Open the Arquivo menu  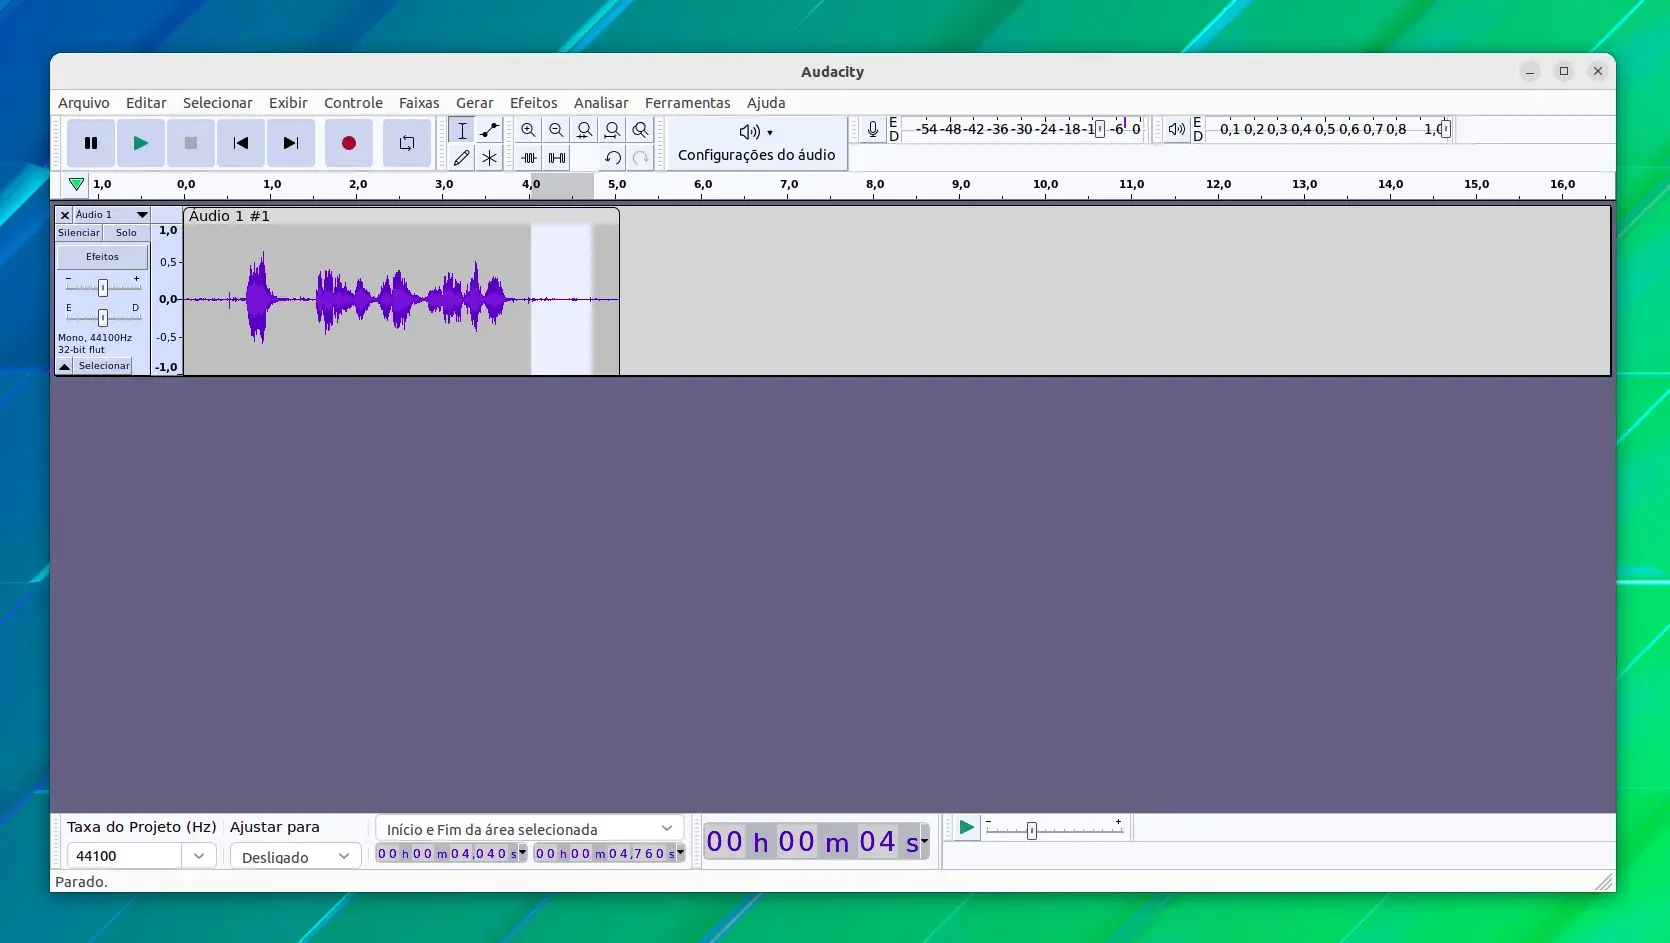[x=83, y=103]
